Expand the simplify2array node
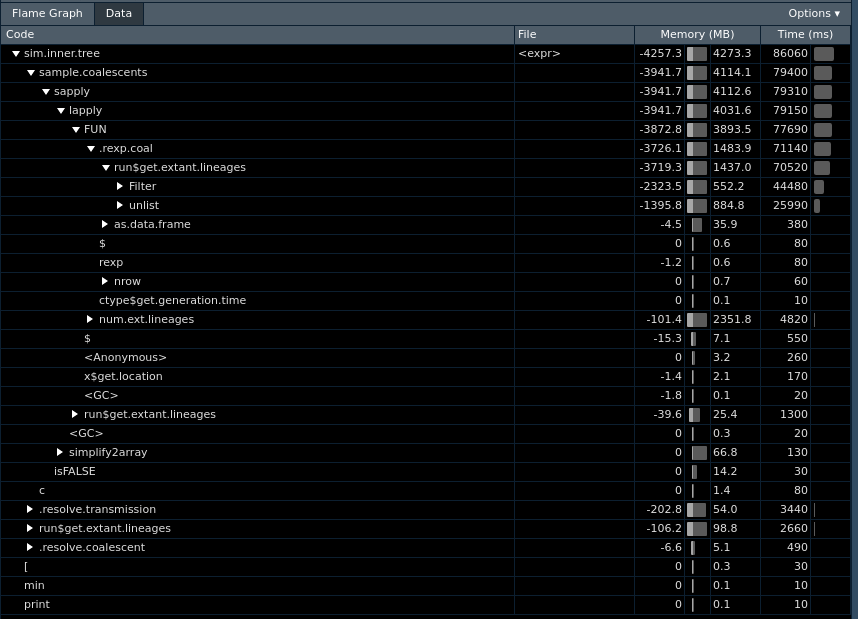 pyautogui.click(x=60, y=452)
